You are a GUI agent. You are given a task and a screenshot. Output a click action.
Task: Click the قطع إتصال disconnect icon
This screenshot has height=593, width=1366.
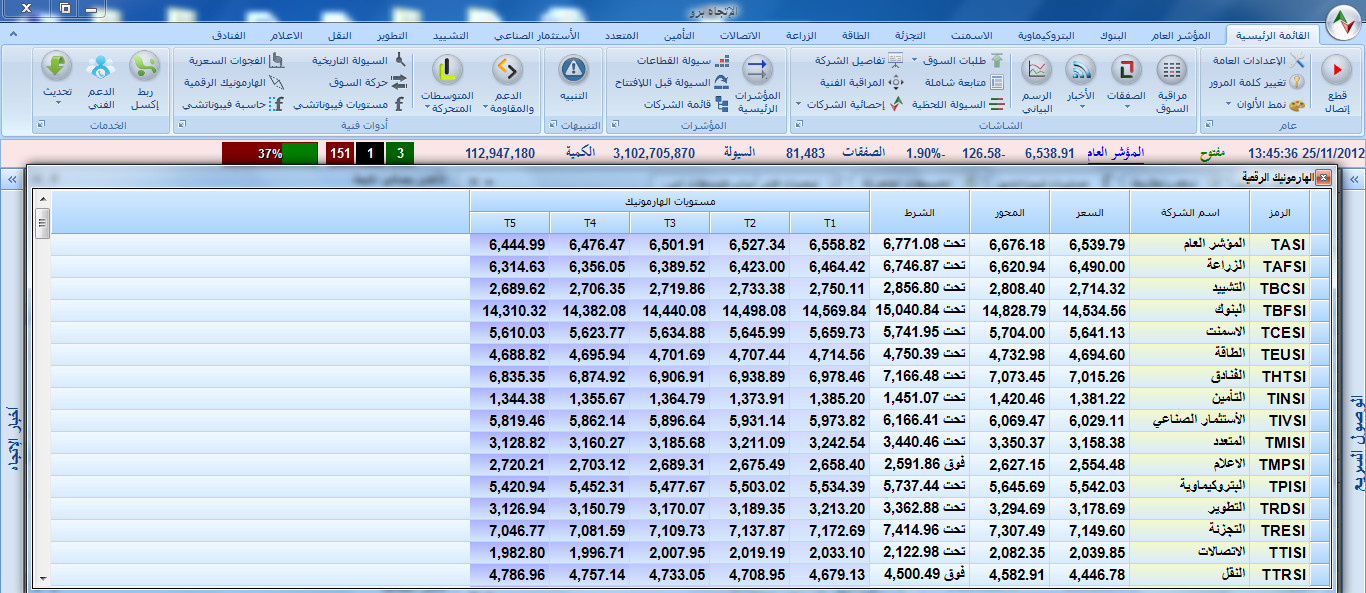pyautogui.click(x=1336, y=70)
